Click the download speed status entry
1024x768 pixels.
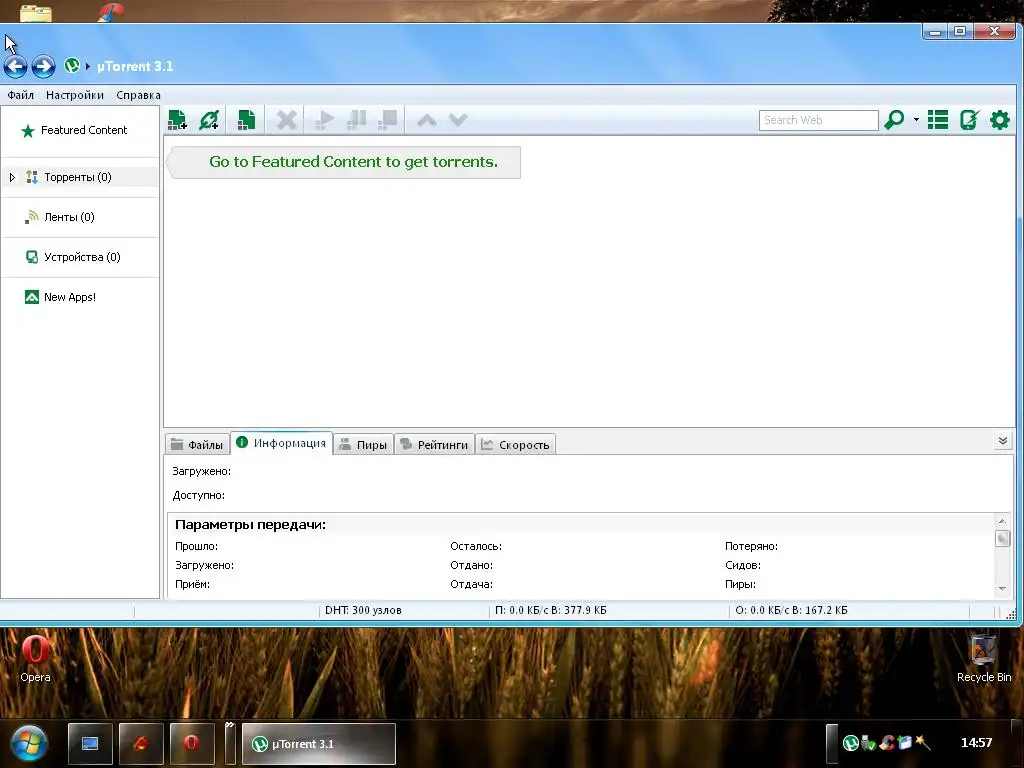[551, 611]
